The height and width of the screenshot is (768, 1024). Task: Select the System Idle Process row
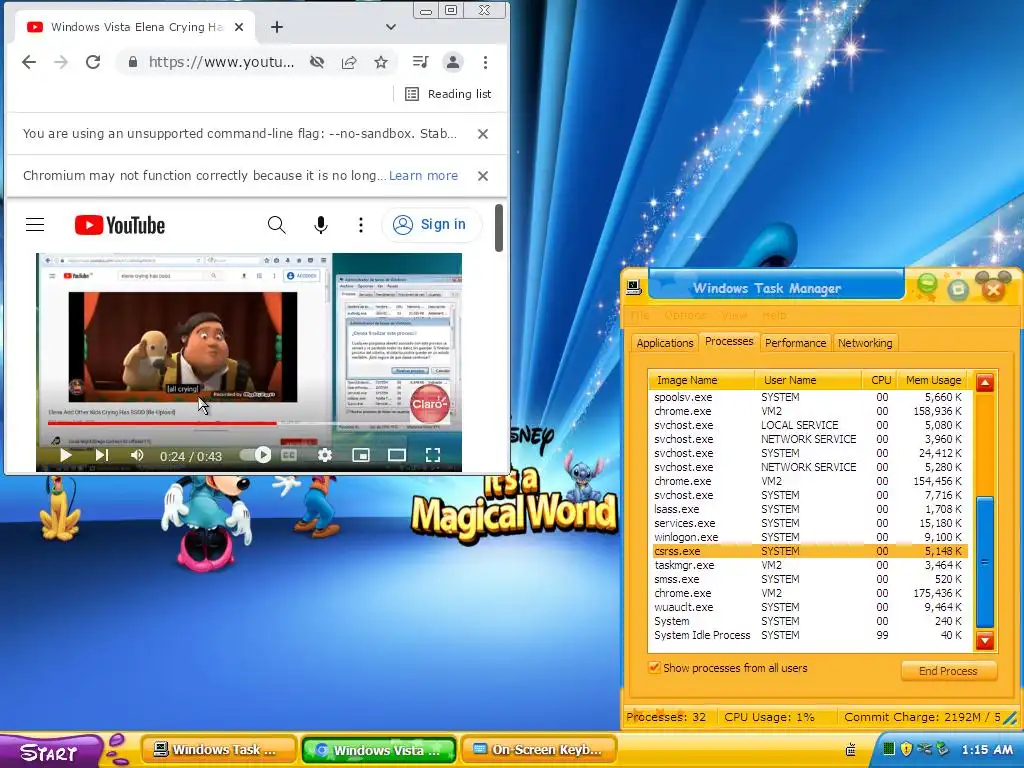(x=809, y=635)
